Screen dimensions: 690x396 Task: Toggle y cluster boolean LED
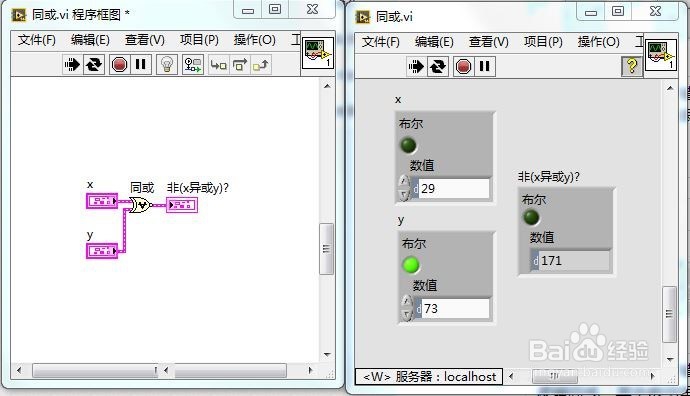411,265
